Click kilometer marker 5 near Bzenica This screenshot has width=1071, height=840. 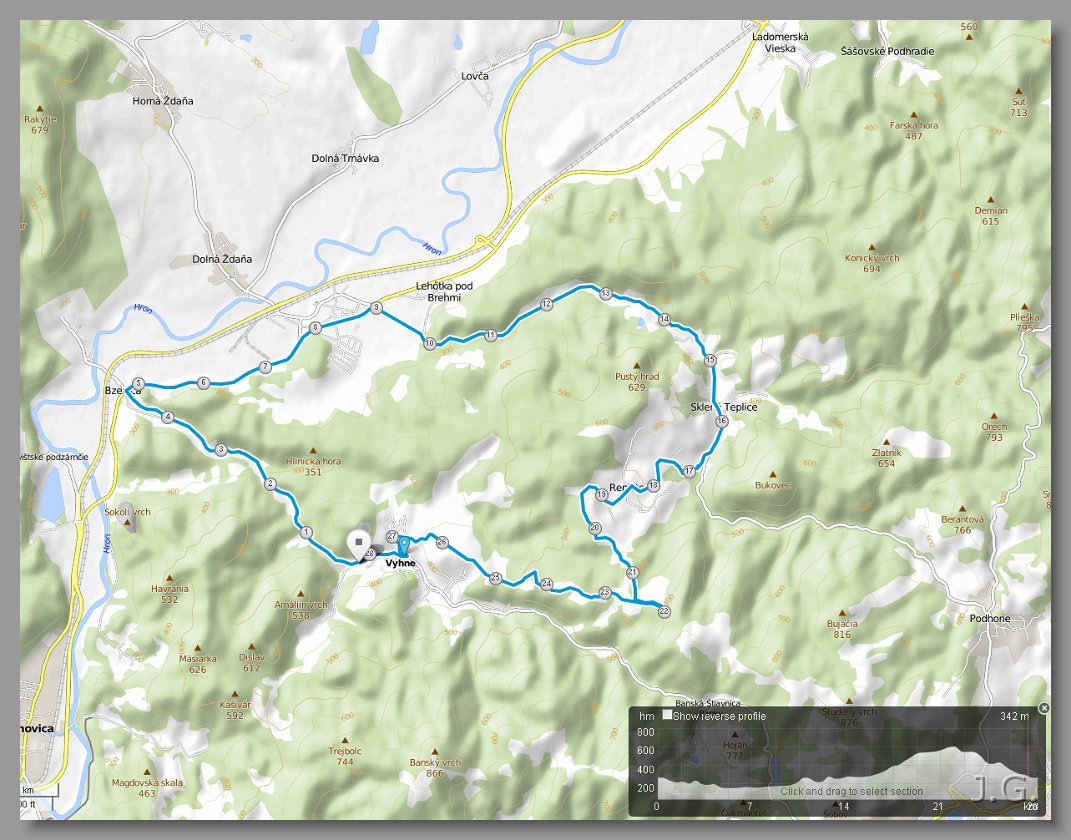(139, 384)
